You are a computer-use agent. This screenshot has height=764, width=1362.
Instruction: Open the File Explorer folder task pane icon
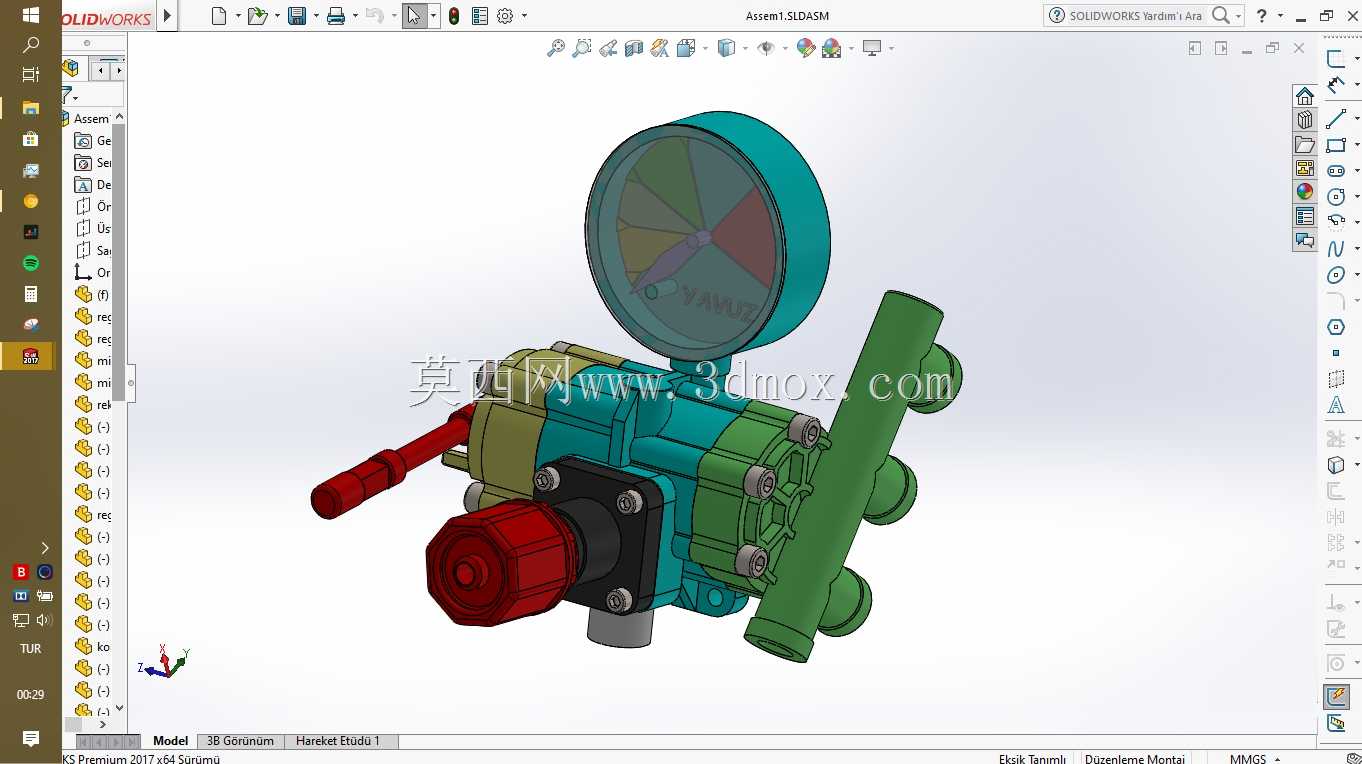tap(1305, 144)
